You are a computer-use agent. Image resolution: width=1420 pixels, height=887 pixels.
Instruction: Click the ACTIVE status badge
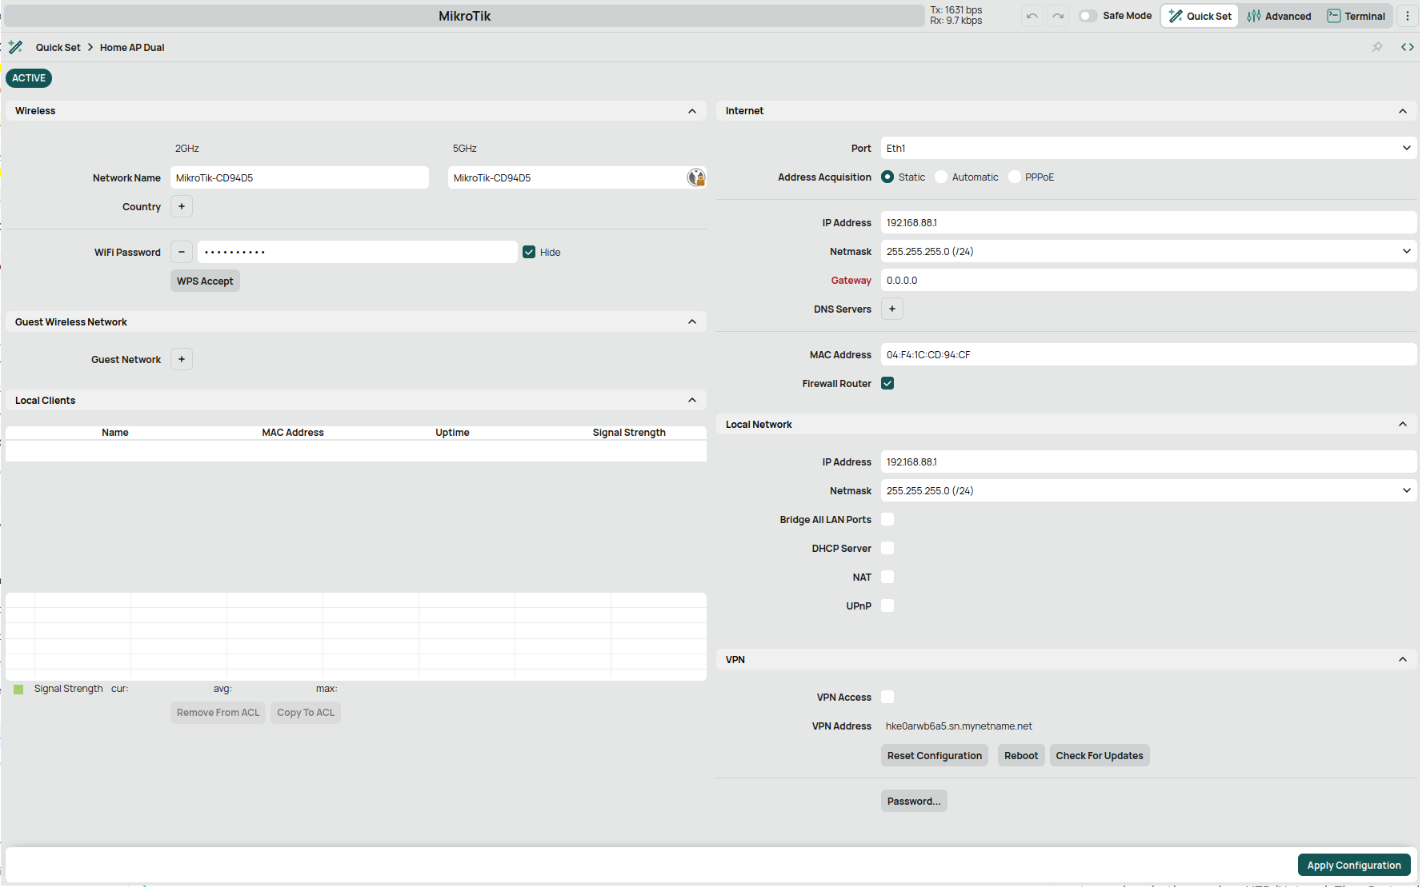29,78
